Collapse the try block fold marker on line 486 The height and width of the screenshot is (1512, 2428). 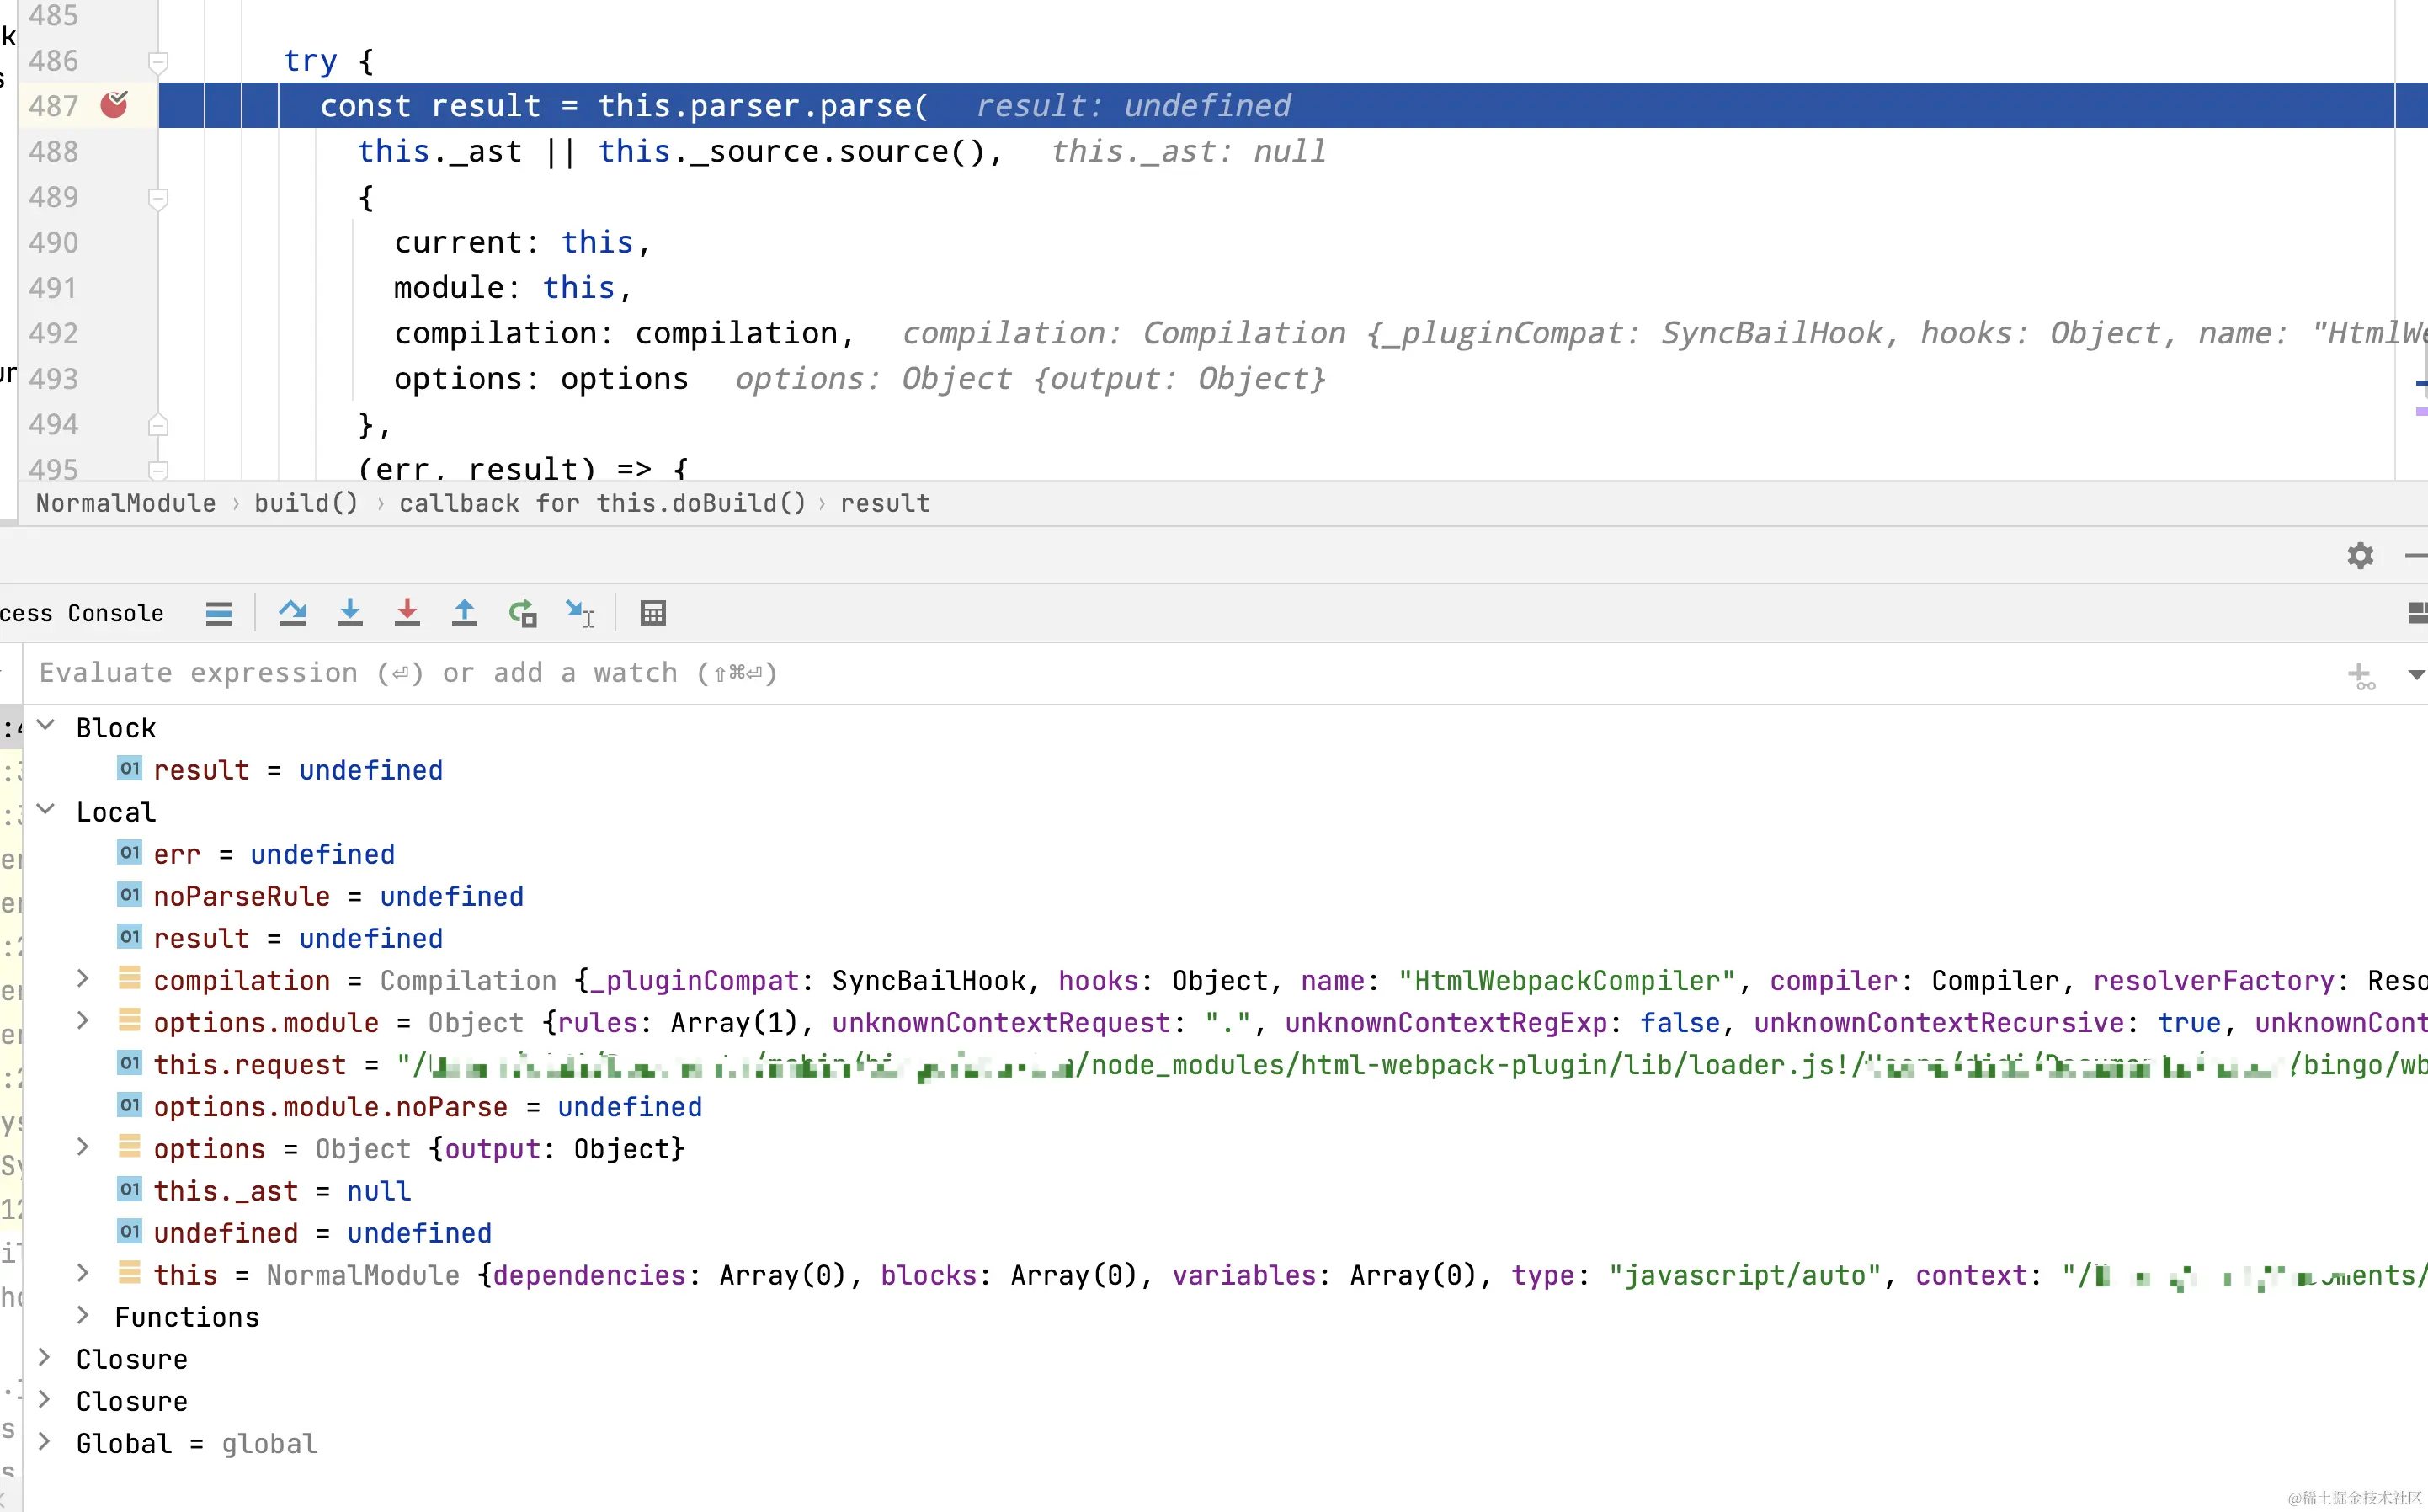click(x=158, y=62)
